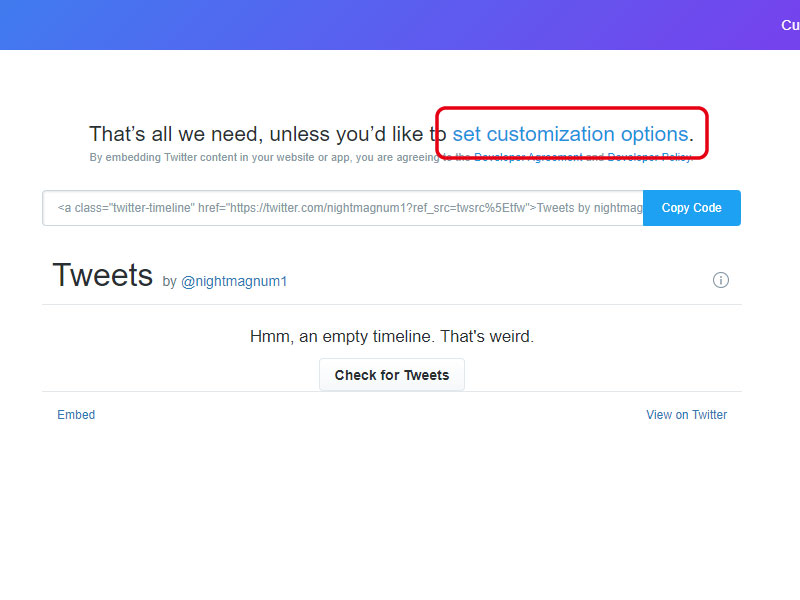Open the View on Twitter link
The image size is (800, 600).
[686, 415]
